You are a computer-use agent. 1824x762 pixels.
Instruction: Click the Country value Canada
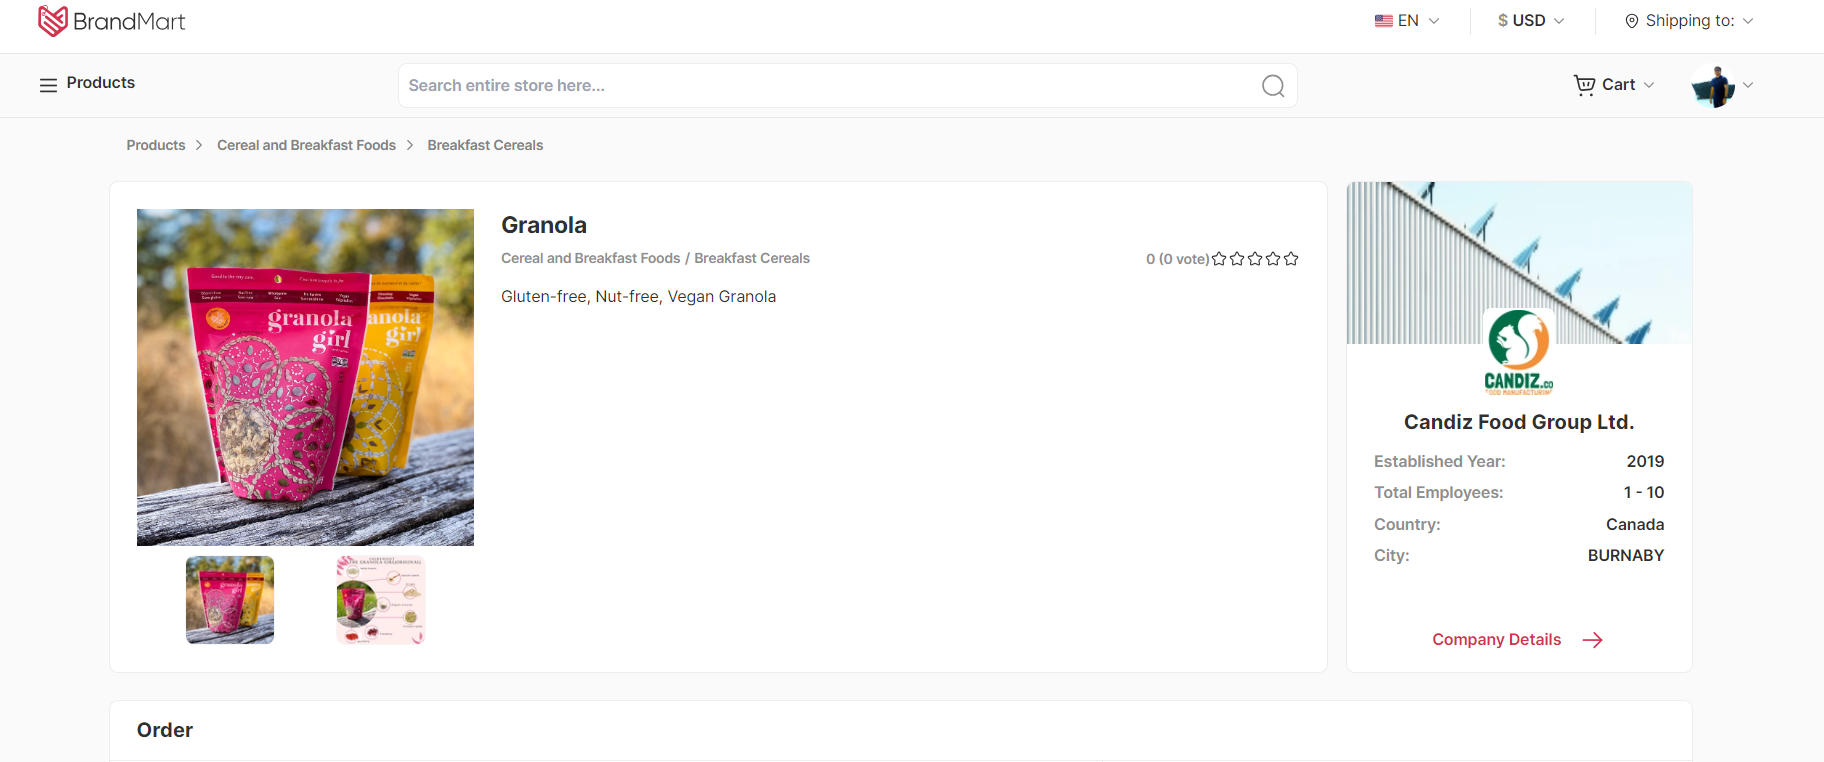[1635, 524]
